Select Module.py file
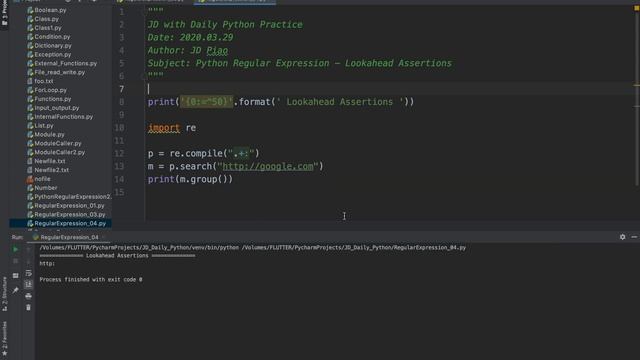The height and width of the screenshot is (360, 640). tap(49, 134)
